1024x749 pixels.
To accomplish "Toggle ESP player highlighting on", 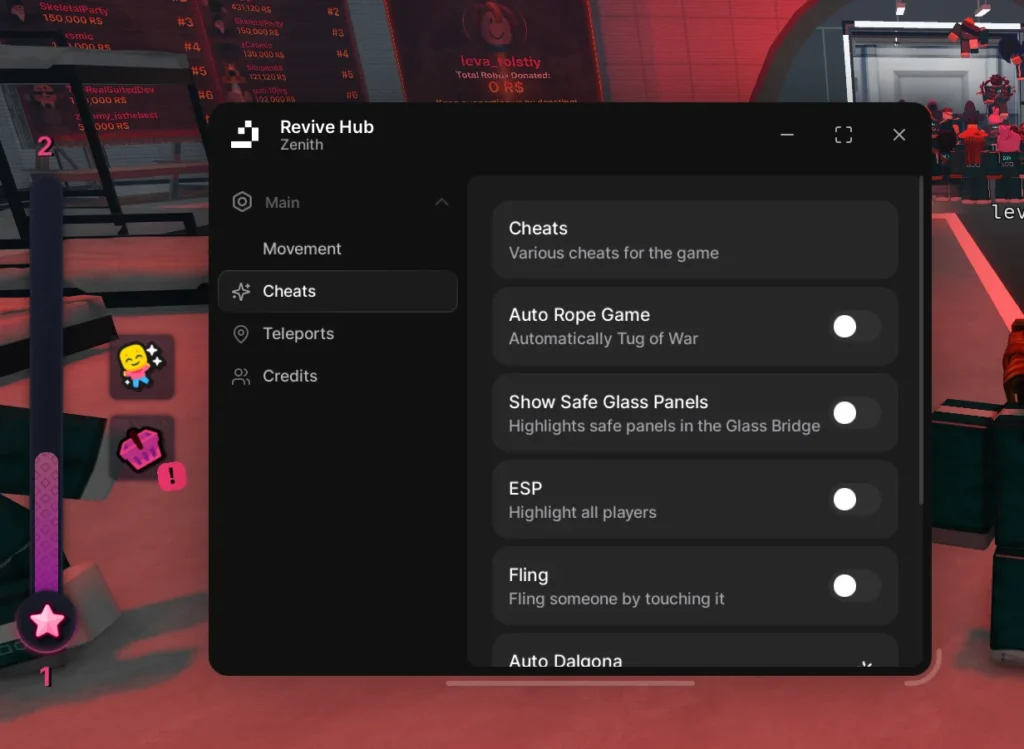I will point(855,500).
